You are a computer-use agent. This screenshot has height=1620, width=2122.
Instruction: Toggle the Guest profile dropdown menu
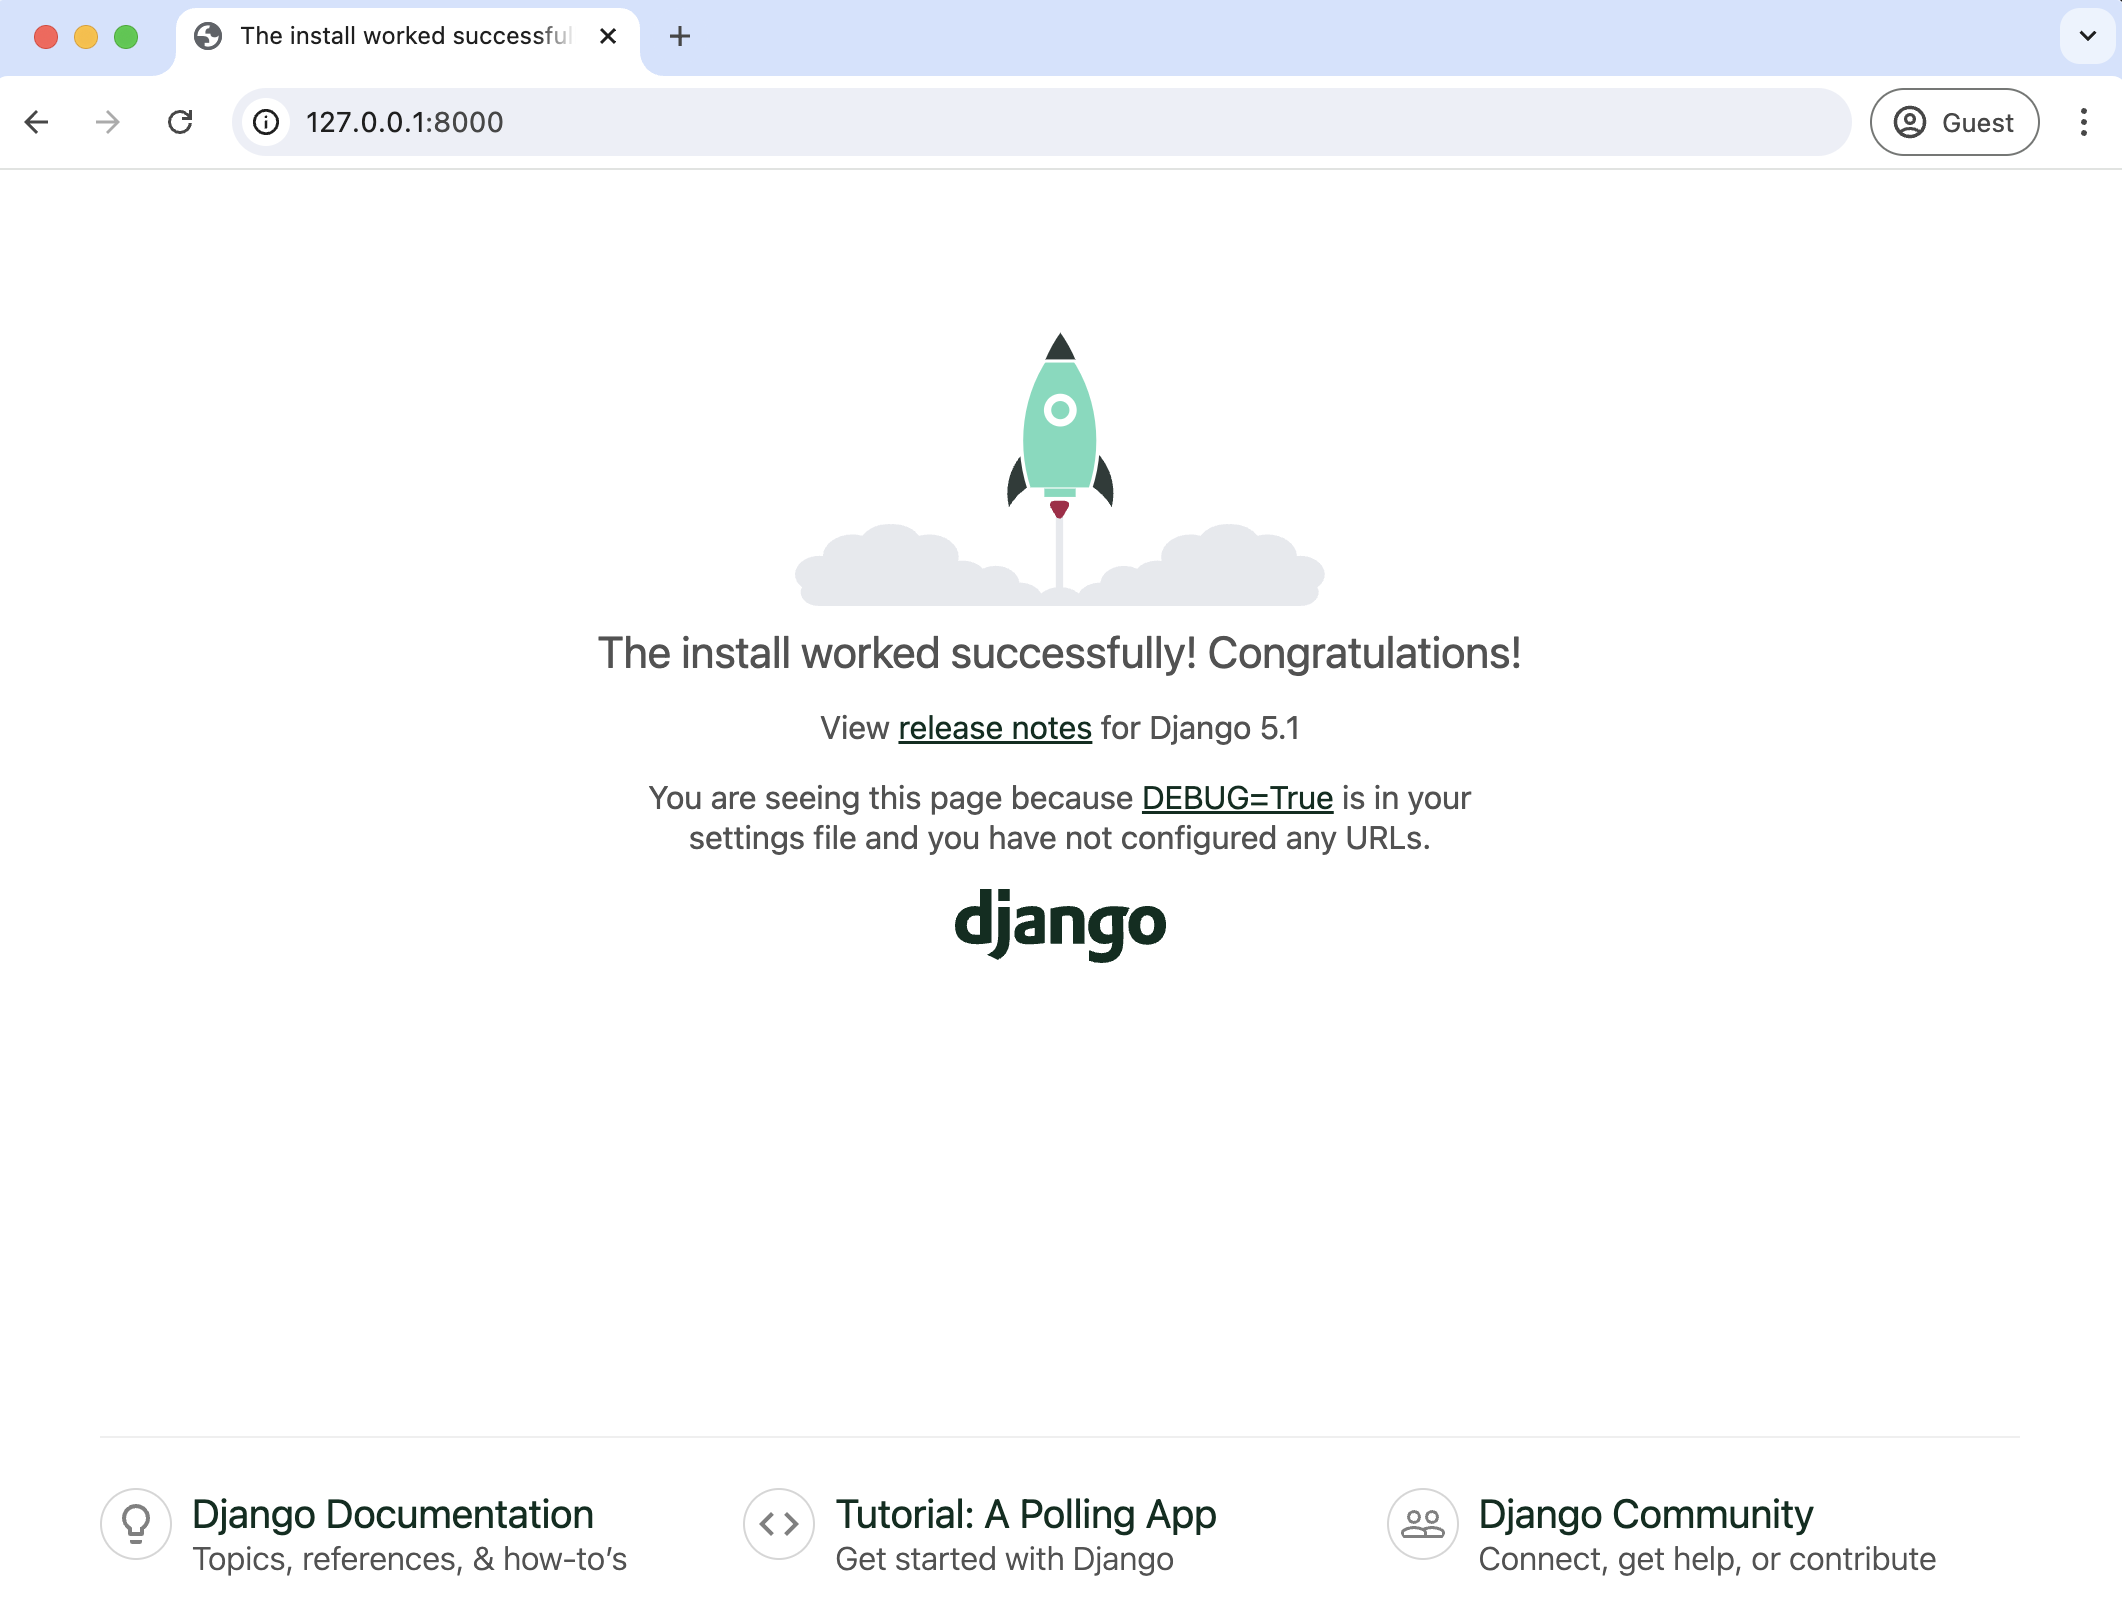point(1954,121)
